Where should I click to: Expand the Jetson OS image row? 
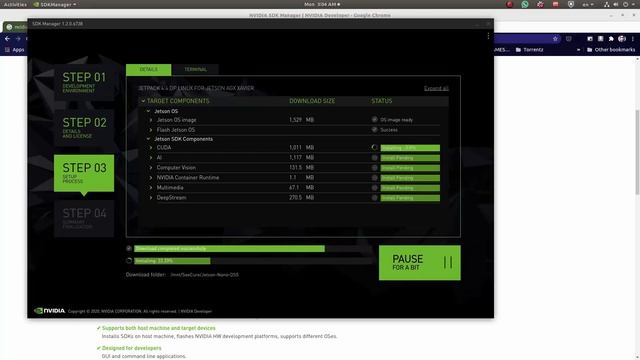(151, 120)
